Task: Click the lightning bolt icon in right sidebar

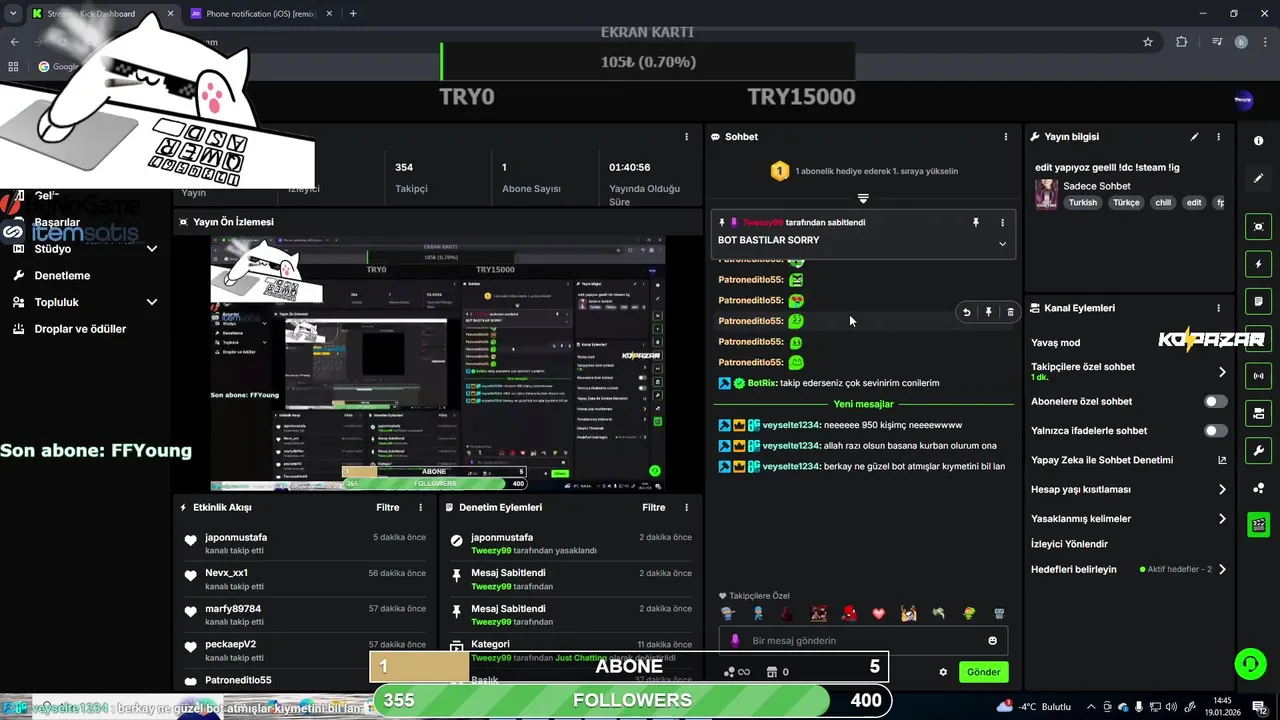Action: 1259,264
